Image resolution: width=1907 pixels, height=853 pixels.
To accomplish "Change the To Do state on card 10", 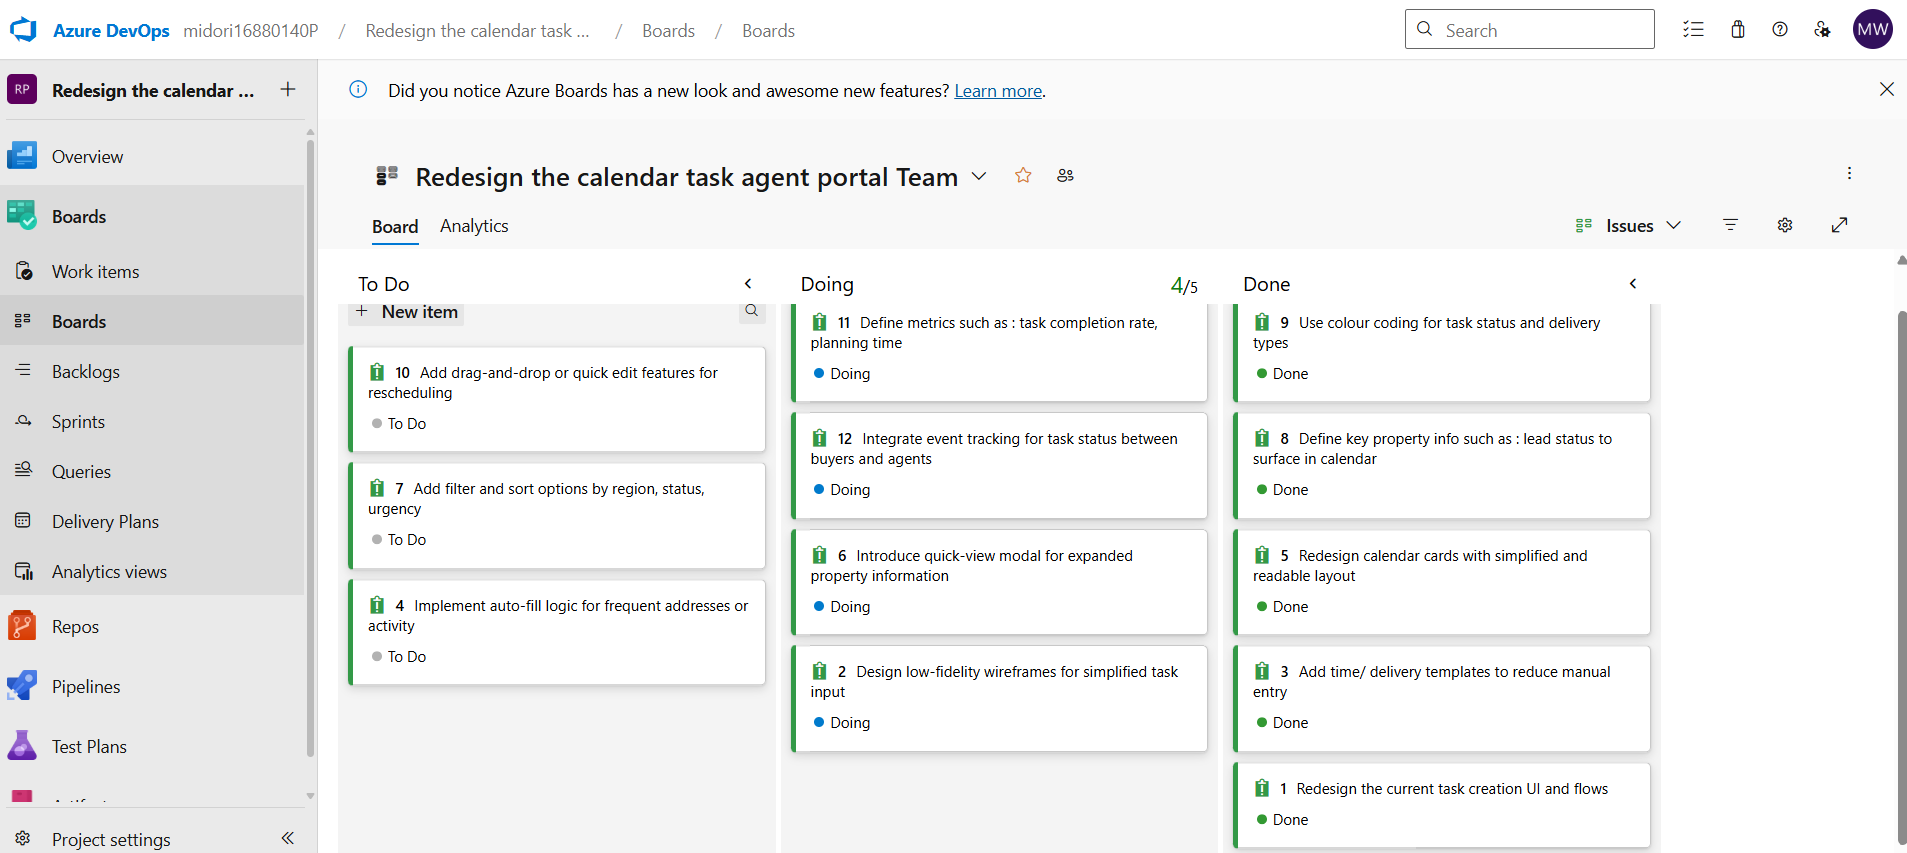I will click(x=399, y=424).
